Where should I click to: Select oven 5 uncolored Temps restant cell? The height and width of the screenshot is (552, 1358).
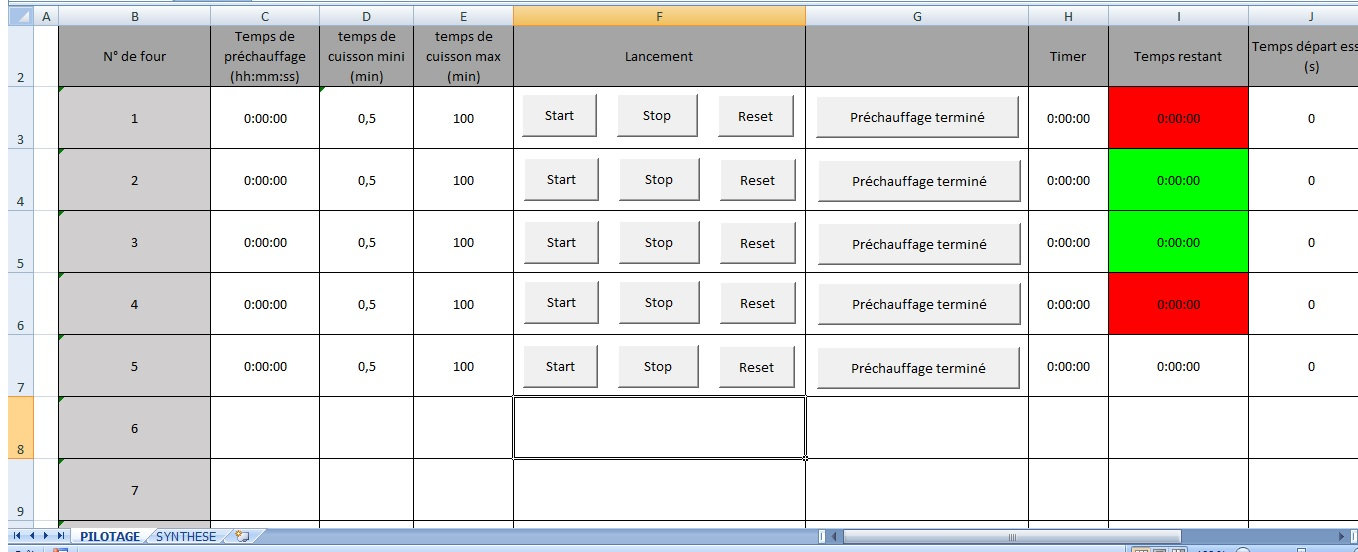(1178, 366)
